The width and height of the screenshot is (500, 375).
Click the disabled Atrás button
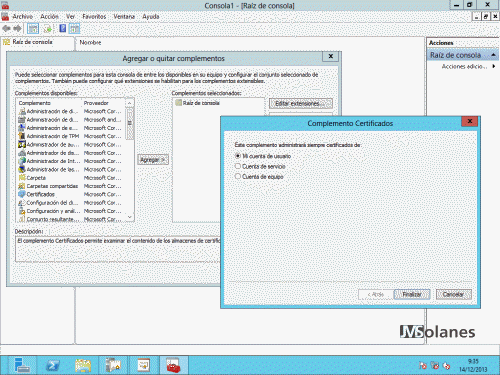[x=375, y=294]
